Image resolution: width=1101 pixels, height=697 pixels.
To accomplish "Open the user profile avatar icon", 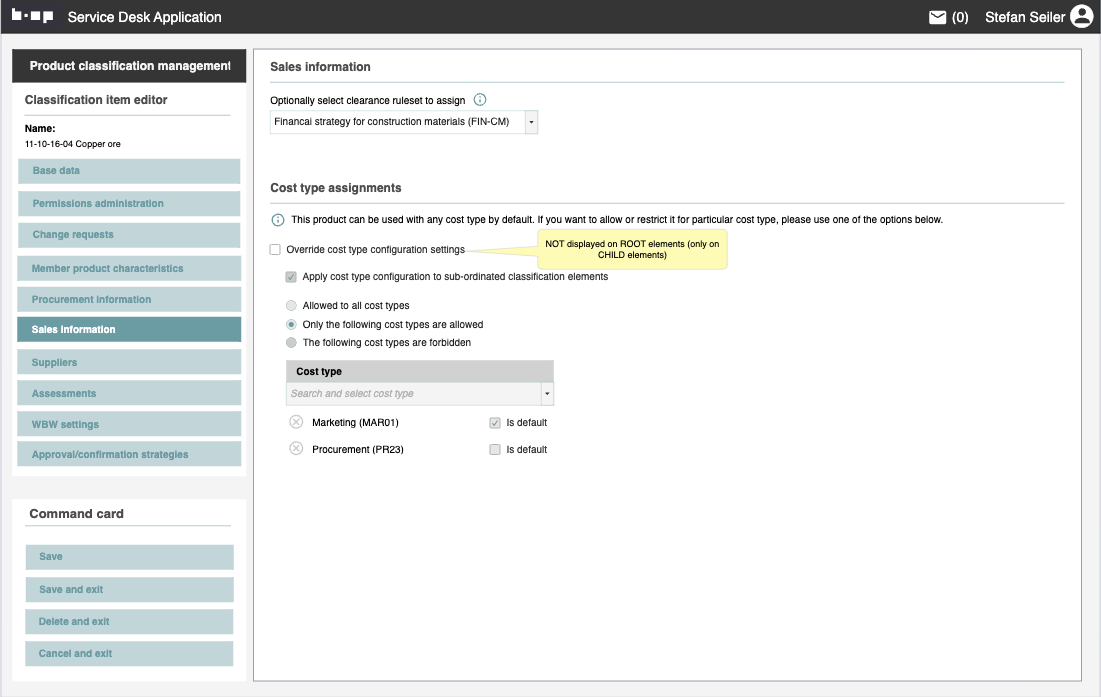I will pyautogui.click(x=1081, y=17).
